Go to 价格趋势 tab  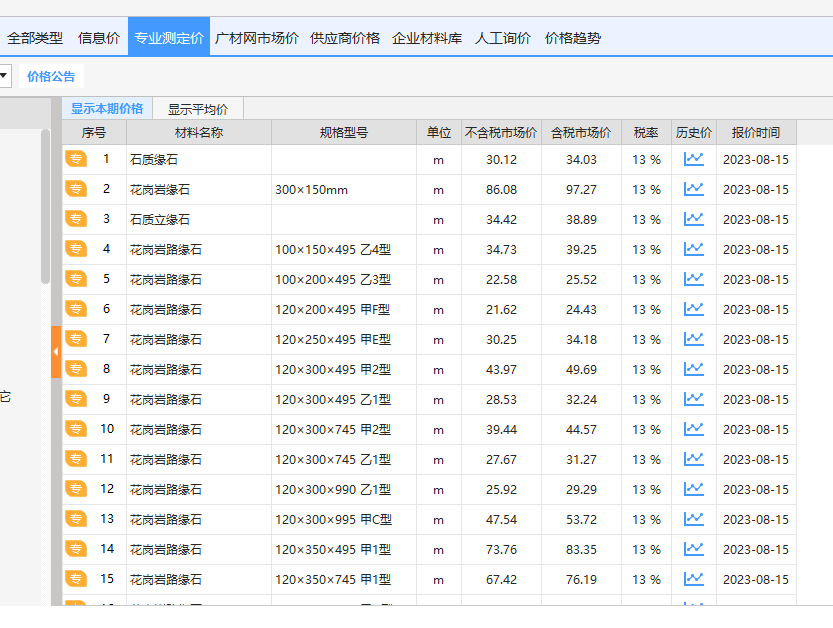pyautogui.click(x=573, y=38)
